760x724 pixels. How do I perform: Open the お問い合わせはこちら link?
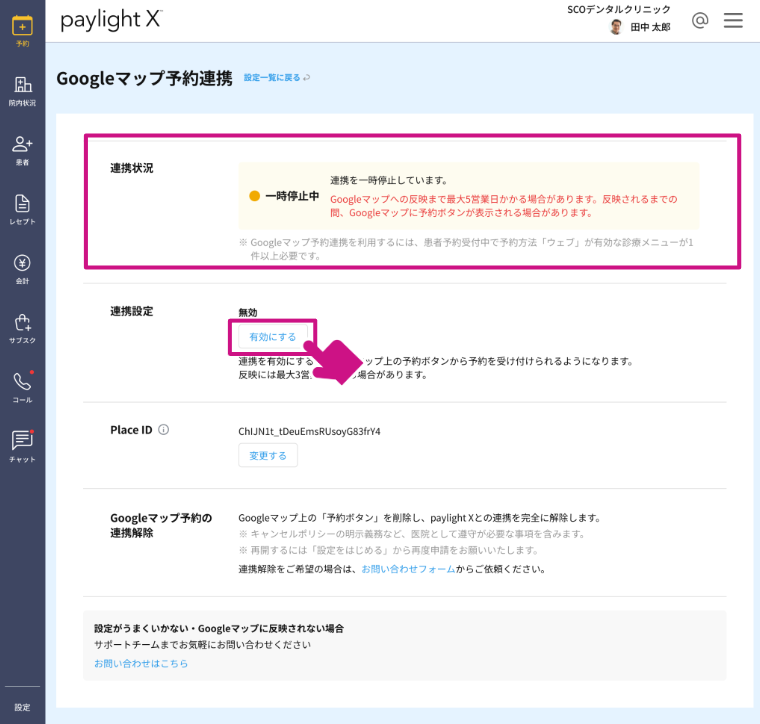point(141,663)
